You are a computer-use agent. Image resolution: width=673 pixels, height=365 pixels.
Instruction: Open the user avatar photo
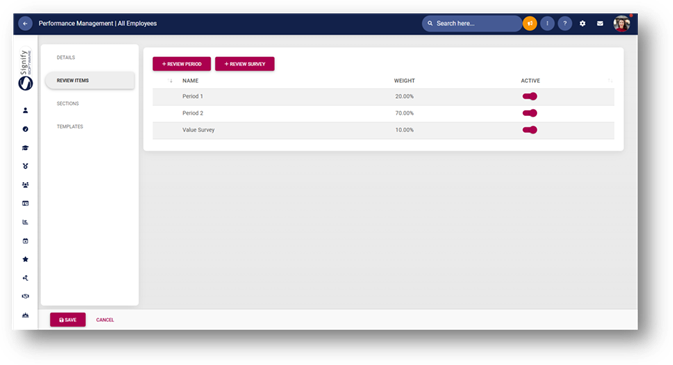click(621, 24)
